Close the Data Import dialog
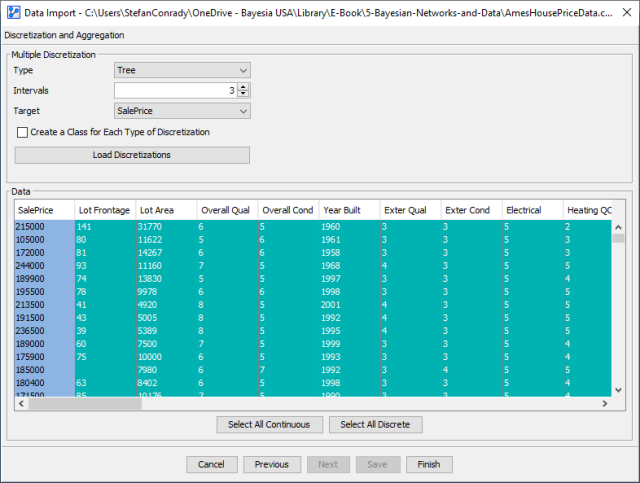640x483 pixels. tap(627, 13)
